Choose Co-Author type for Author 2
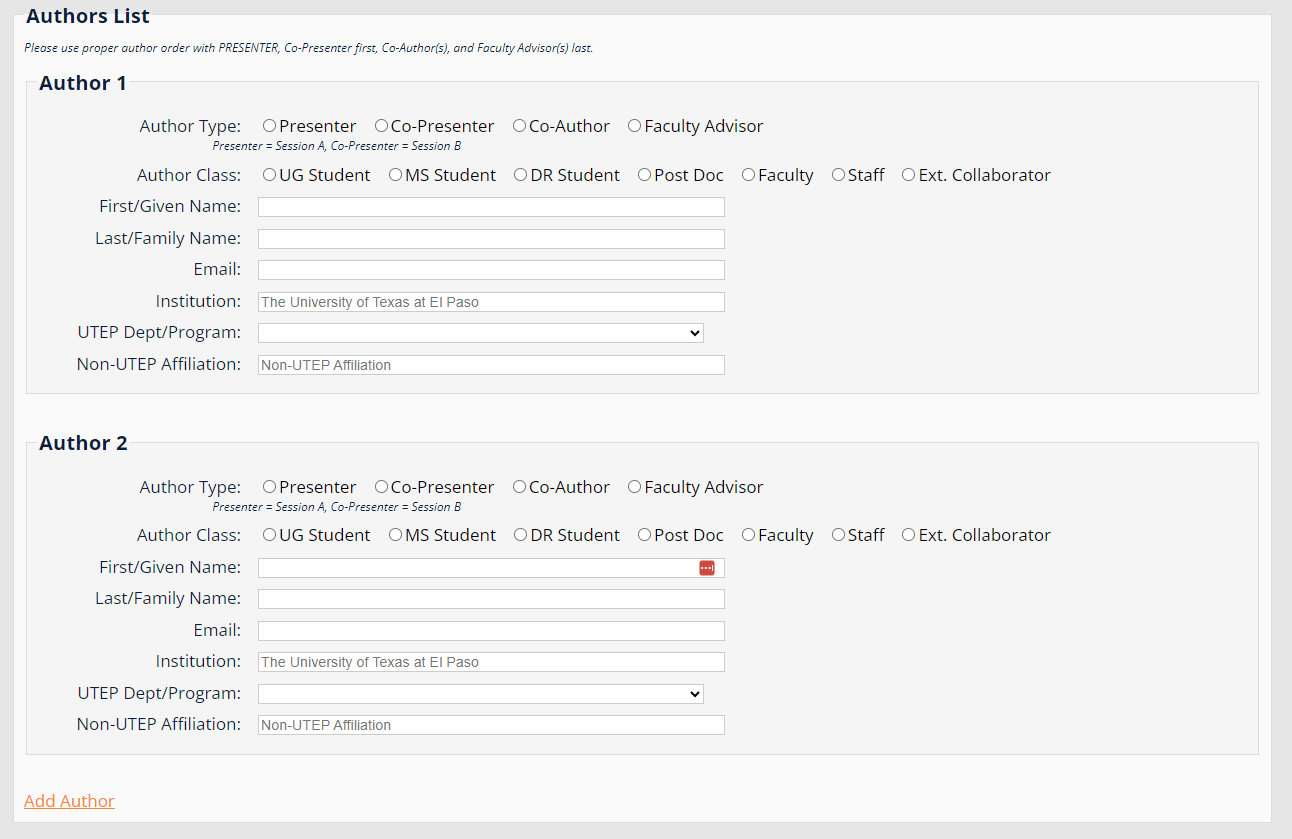Image resolution: width=1292 pixels, height=839 pixels. click(519, 487)
